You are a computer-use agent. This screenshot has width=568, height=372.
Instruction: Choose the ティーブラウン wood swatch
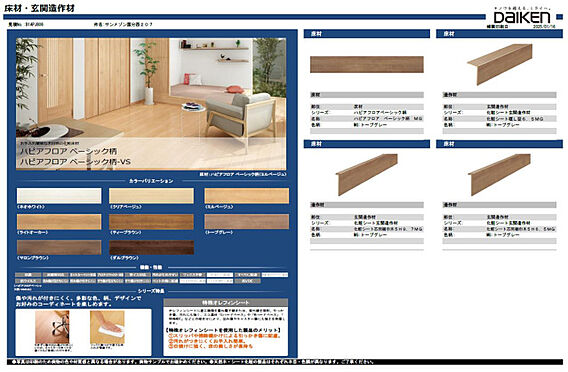pos(151,222)
